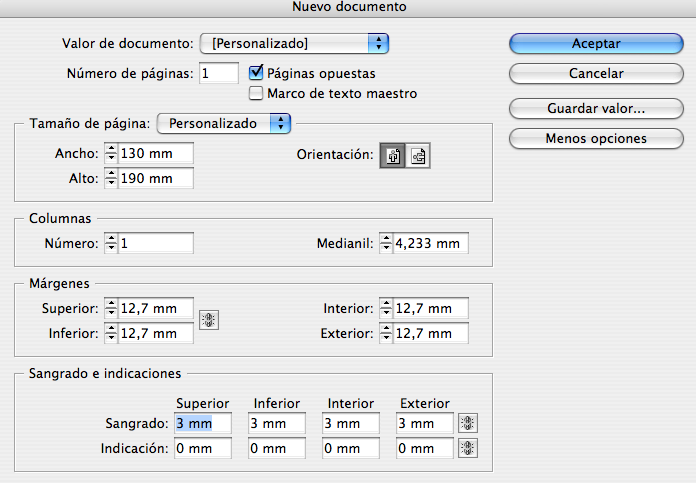Select the landscape orientation icon
Screen dimensions: 696x483
click(418, 155)
